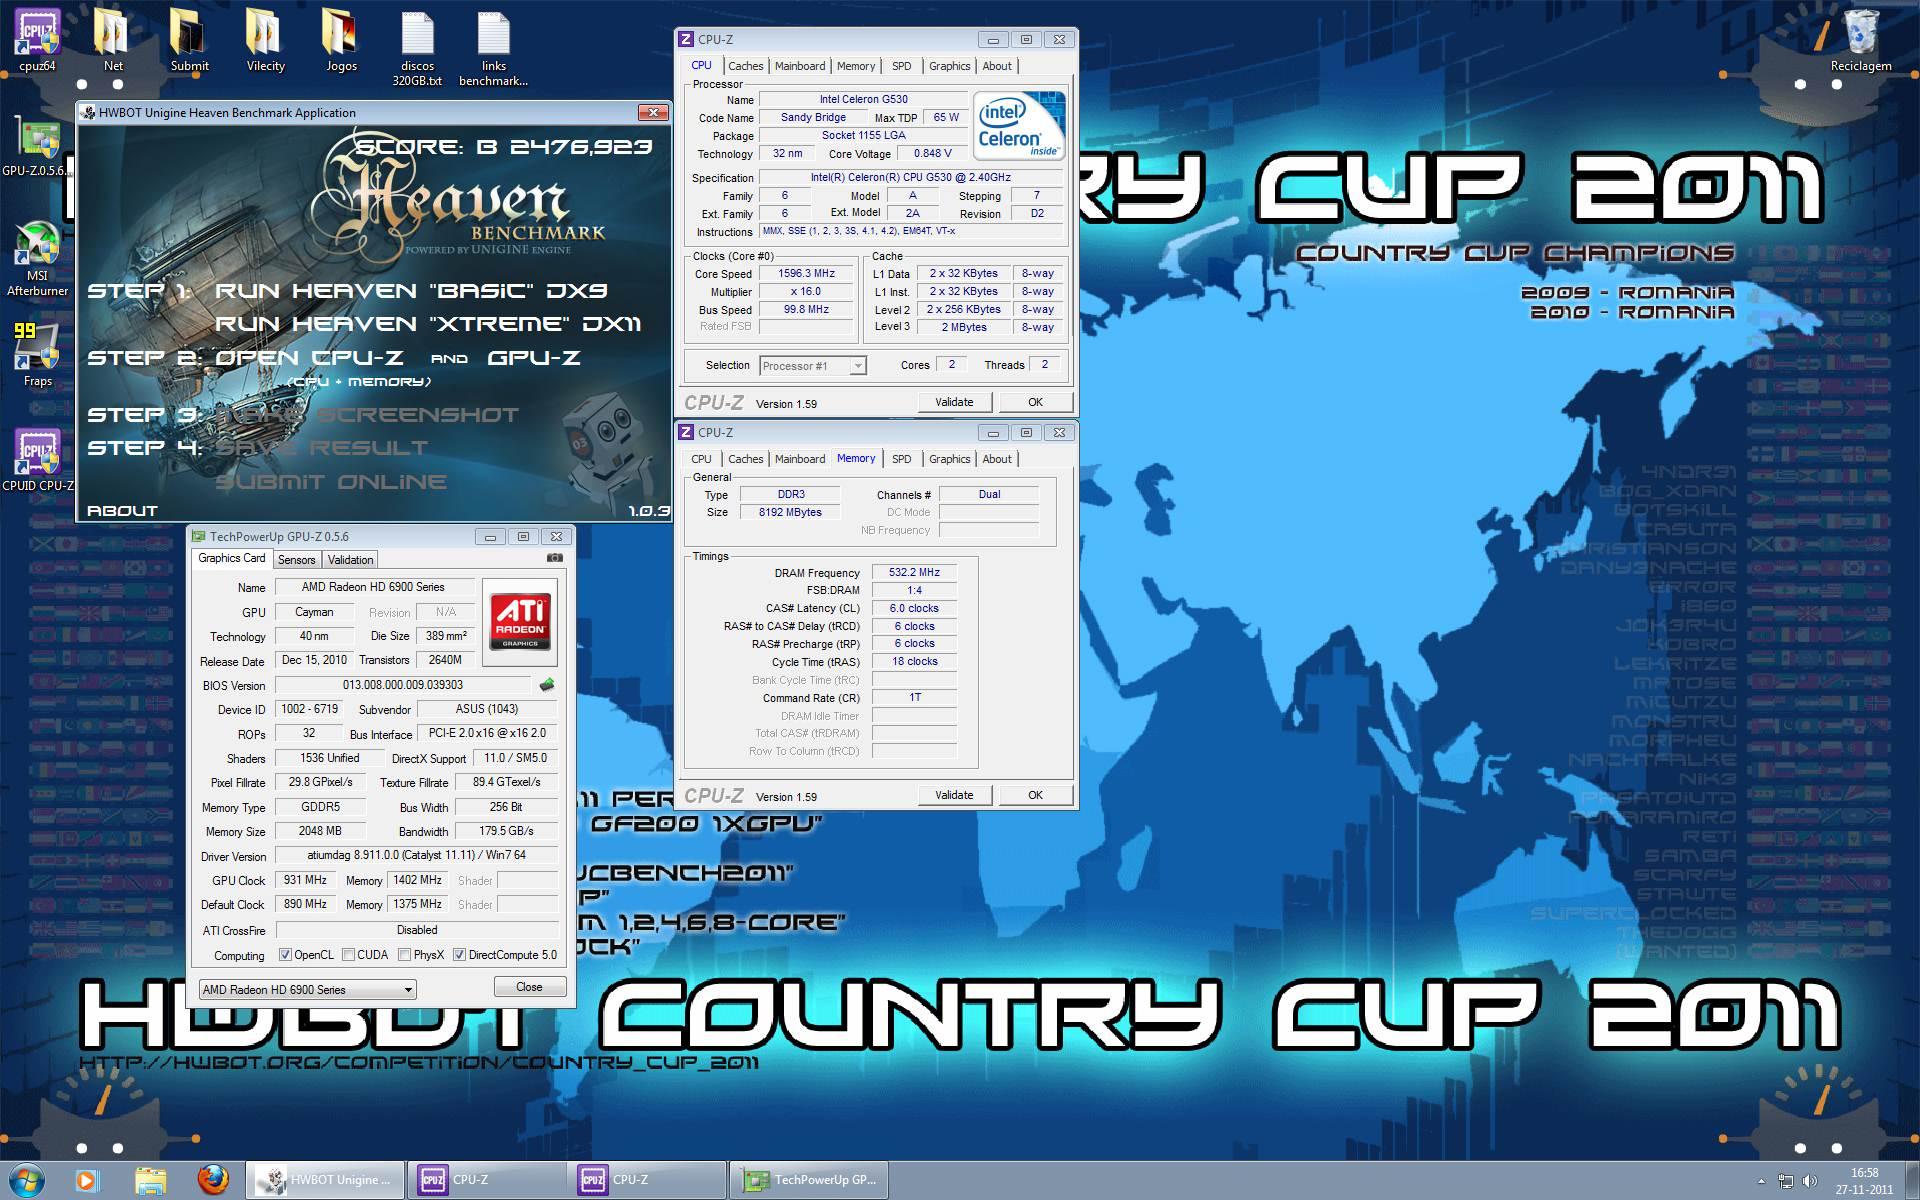Open the Net folder on desktop
Image resolution: width=1920 pixels, height=1200 pixels.
click(113, 40)
